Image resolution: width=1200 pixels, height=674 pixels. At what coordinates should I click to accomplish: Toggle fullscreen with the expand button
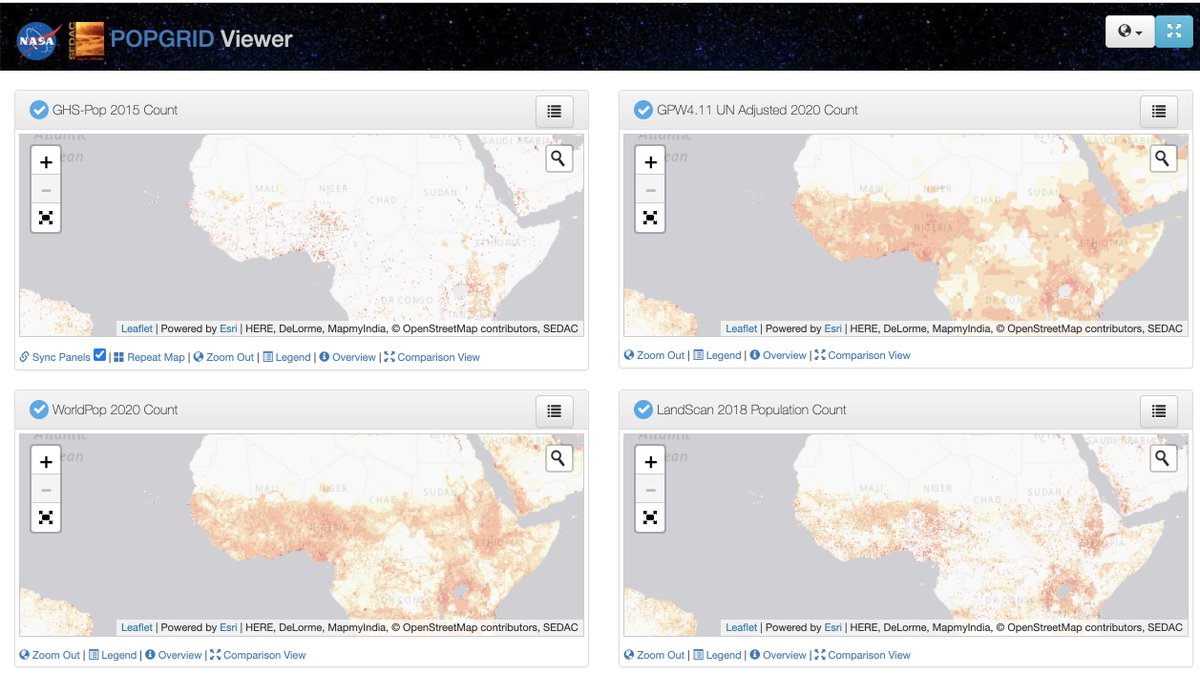(1174, 32)
